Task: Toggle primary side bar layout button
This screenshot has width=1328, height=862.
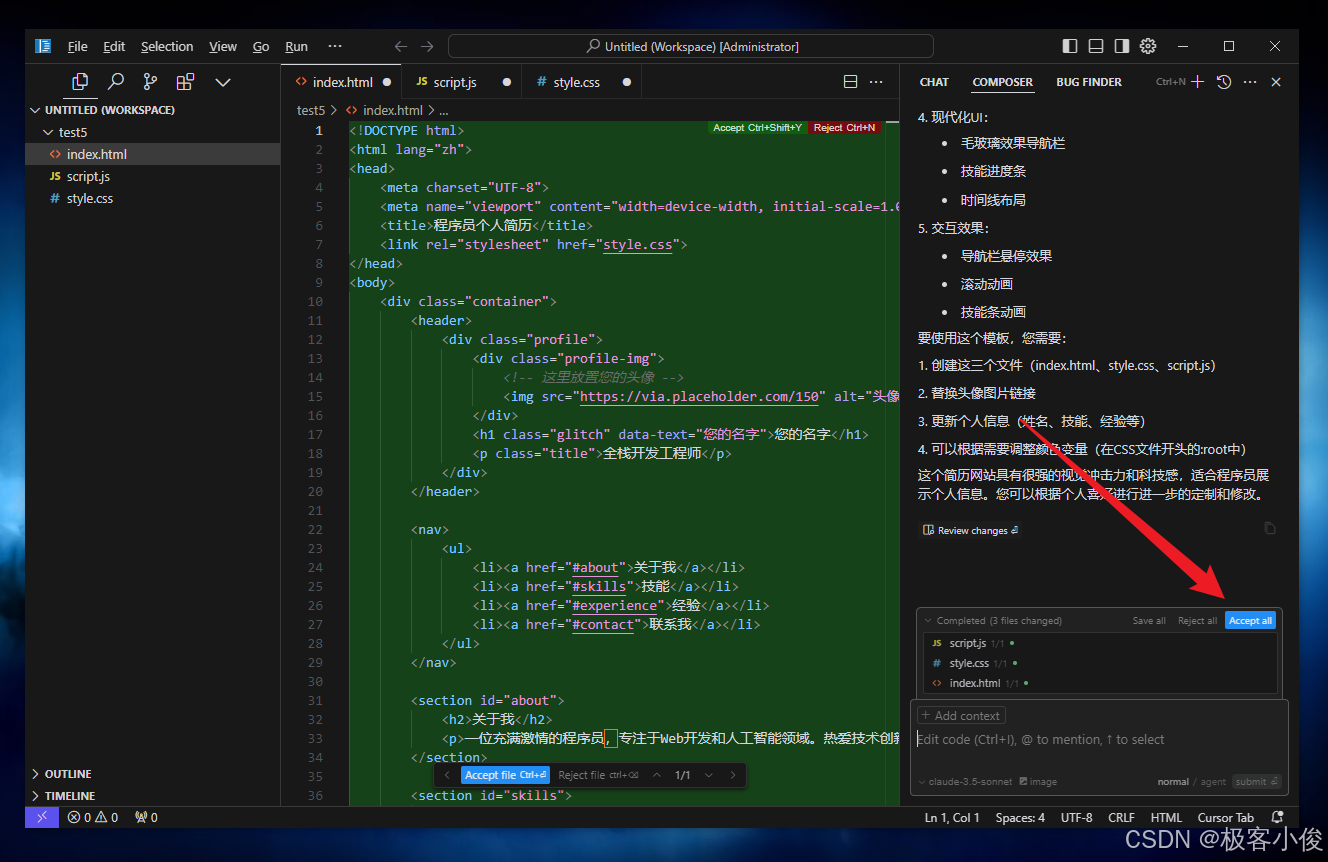Action: coord(1070,46)
